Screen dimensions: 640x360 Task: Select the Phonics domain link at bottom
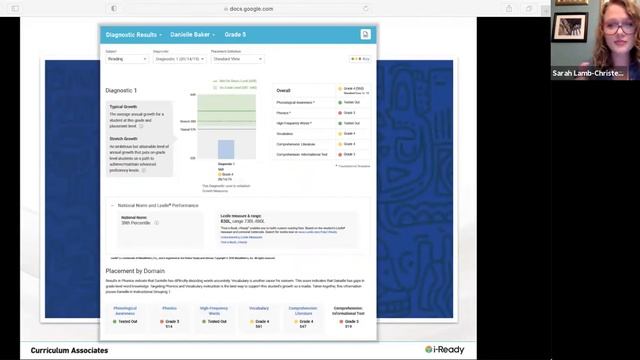tap(169, 308)
